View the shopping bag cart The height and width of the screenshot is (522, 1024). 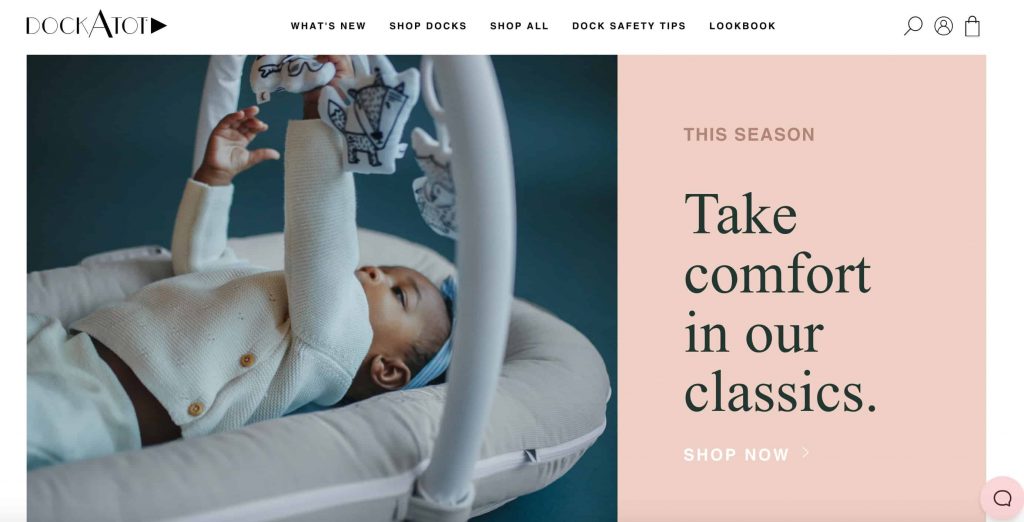click(972, 26)
